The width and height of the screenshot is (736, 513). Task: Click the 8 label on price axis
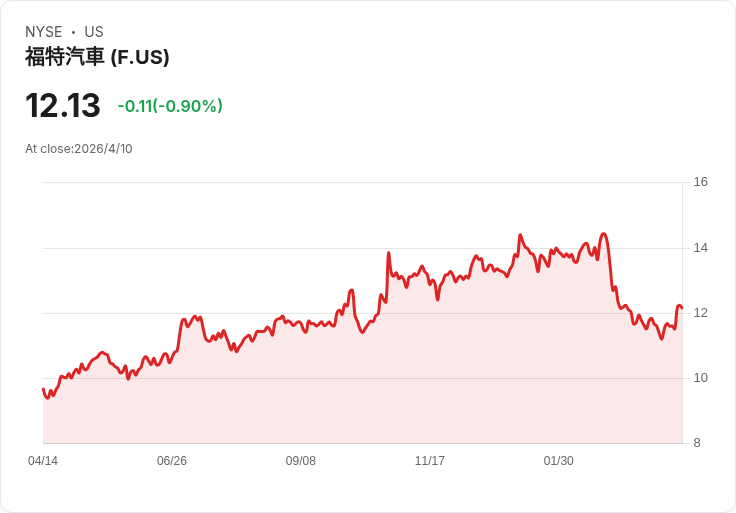(x=697, y=443)
